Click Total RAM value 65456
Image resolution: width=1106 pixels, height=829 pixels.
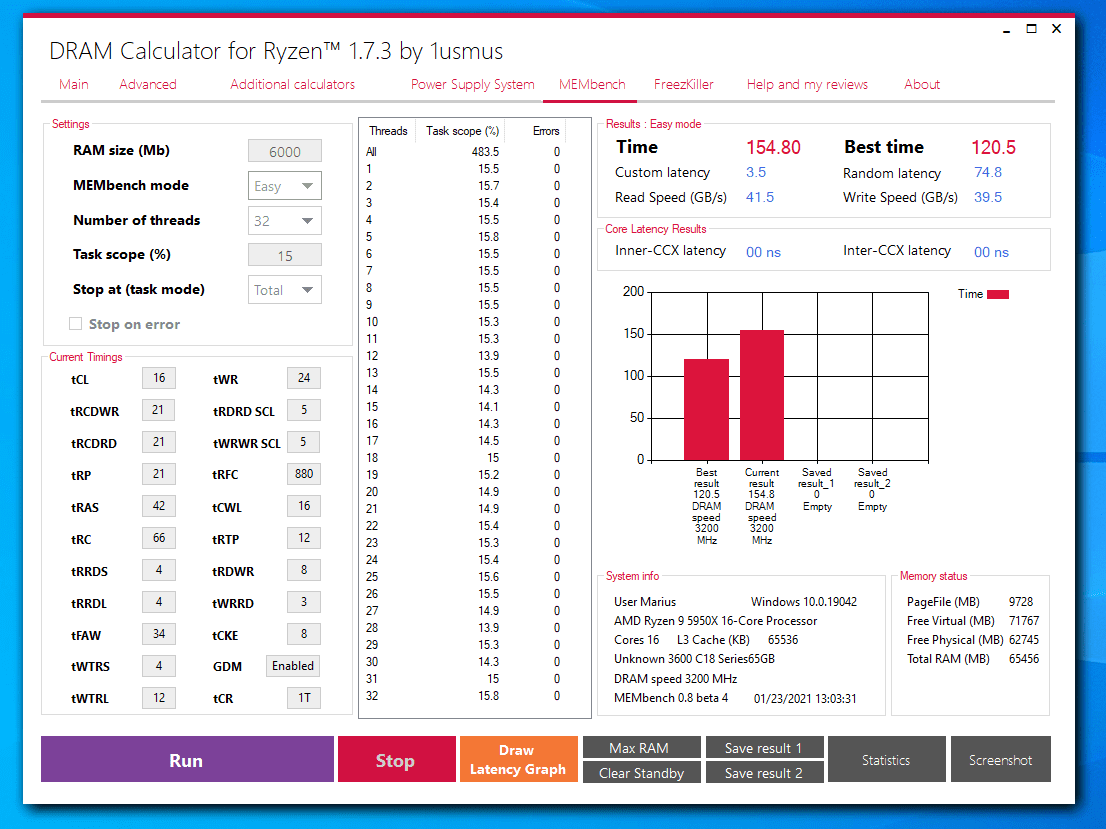(1023, 659)
